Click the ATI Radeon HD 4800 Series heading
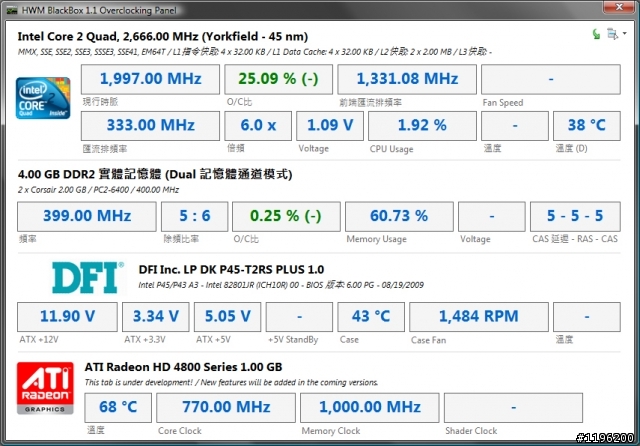Image resolution: width=640 pixels, height=446 pixels. 183,367
